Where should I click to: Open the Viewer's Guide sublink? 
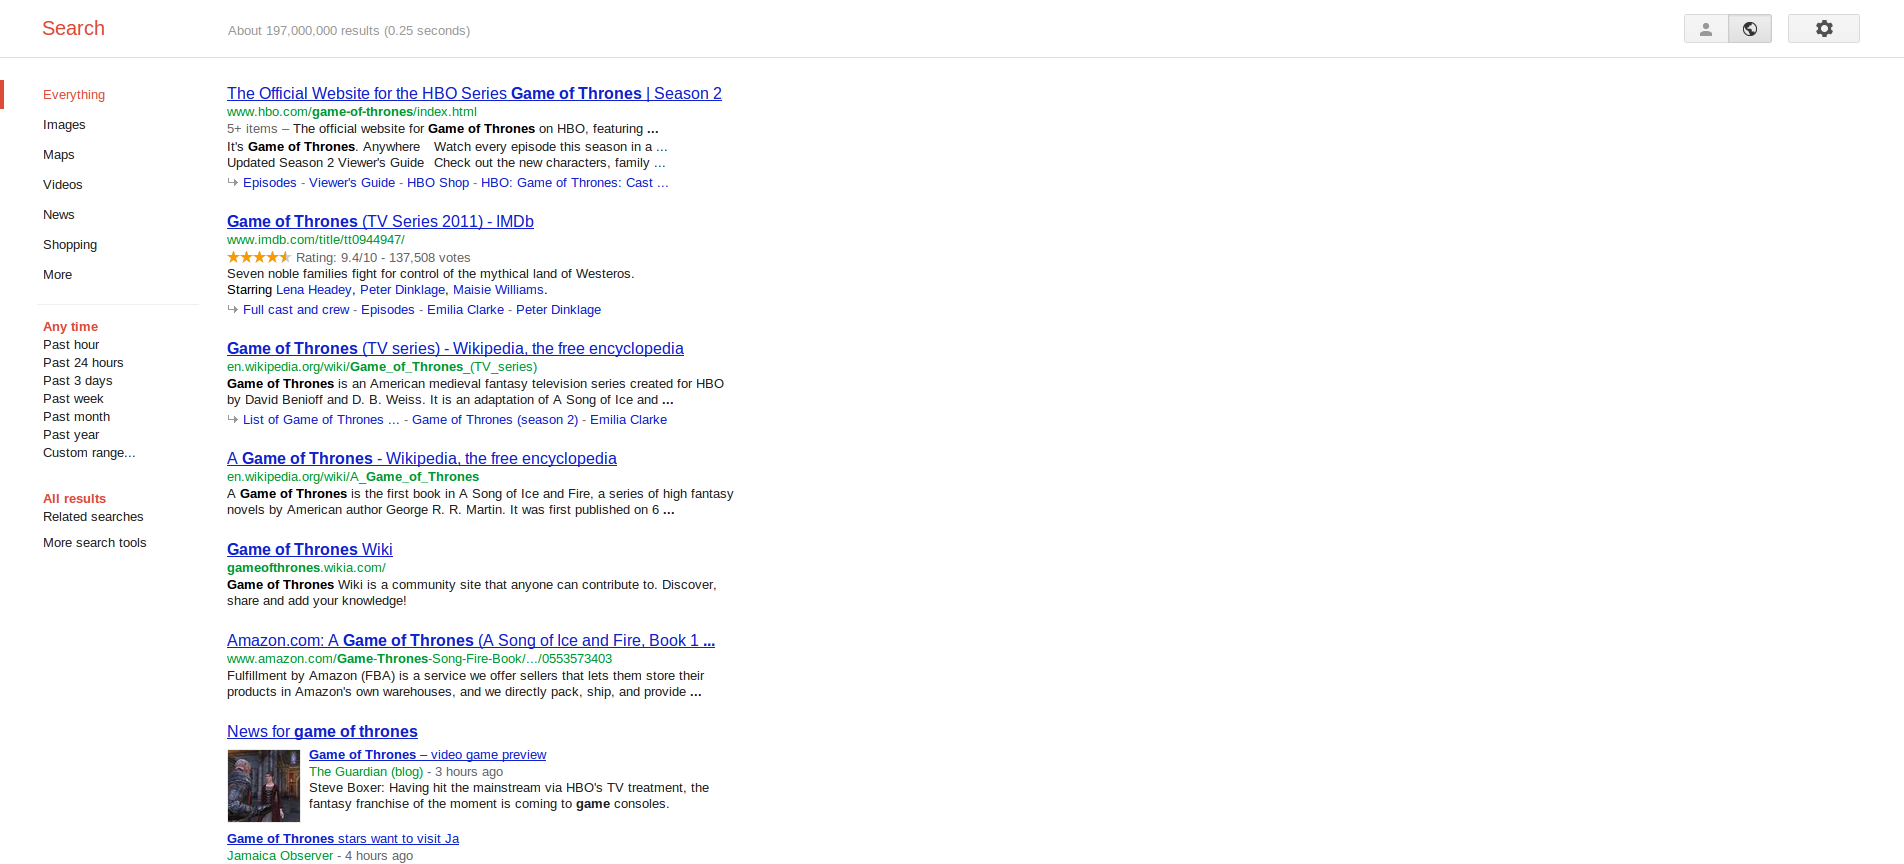pos(352,183)
